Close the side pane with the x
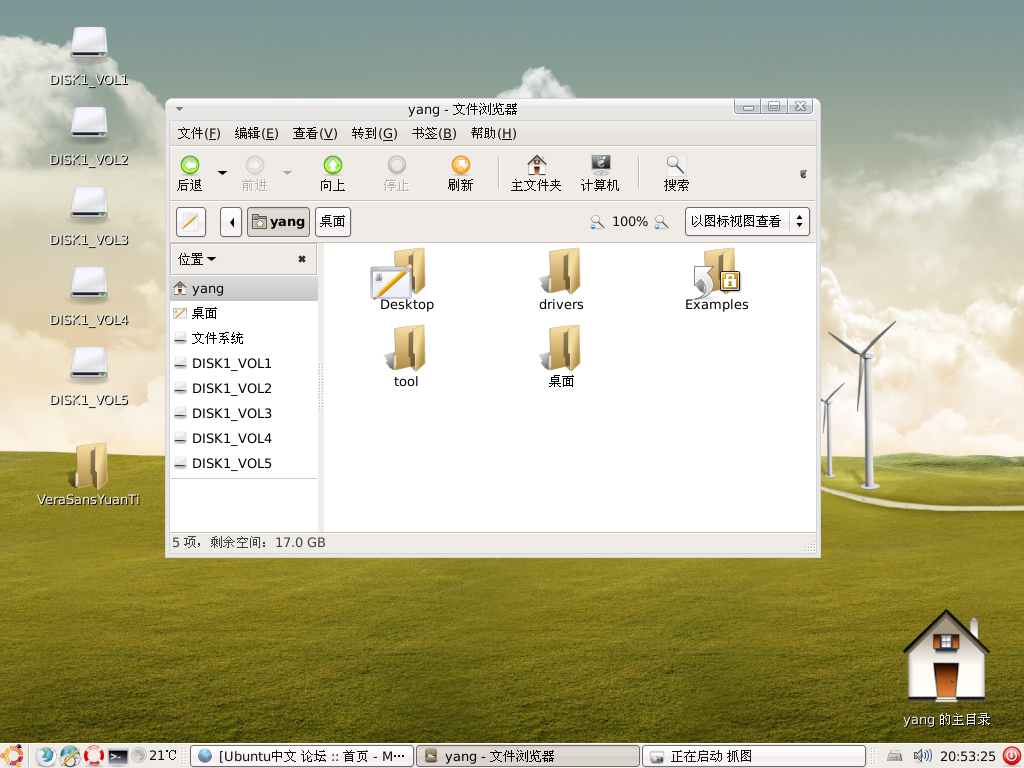The image size is (1024, 768). click(x=302, y=259)
